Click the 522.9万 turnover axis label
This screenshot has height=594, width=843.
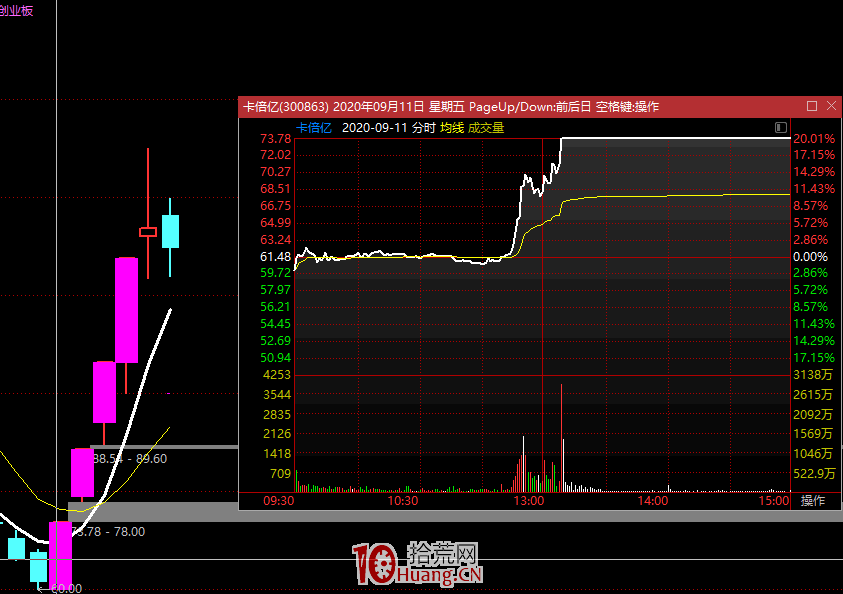click(x=815, y=474)
